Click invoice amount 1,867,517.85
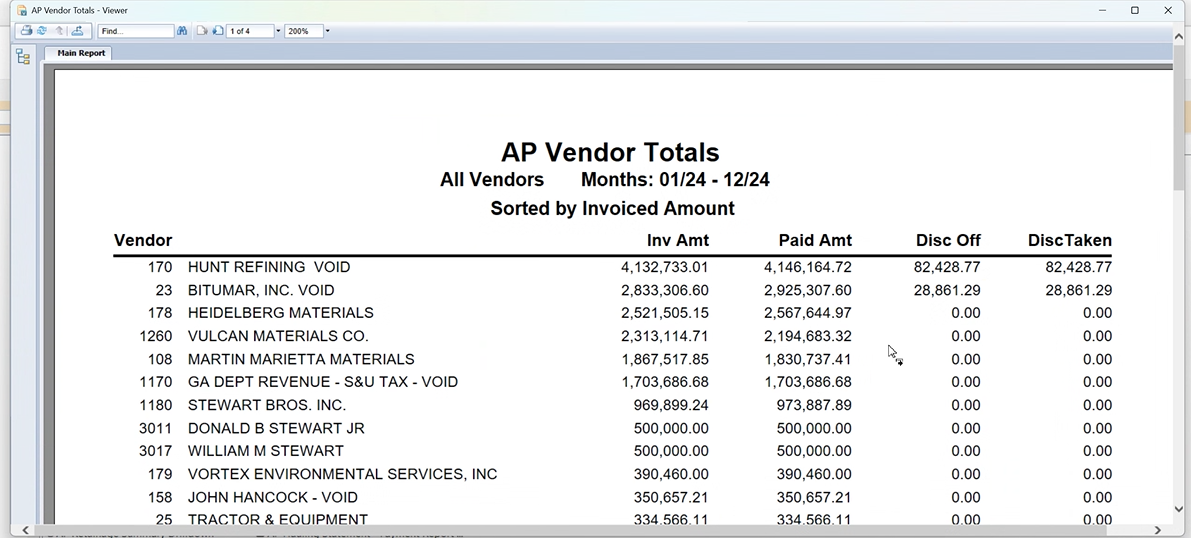 point(665,359)
